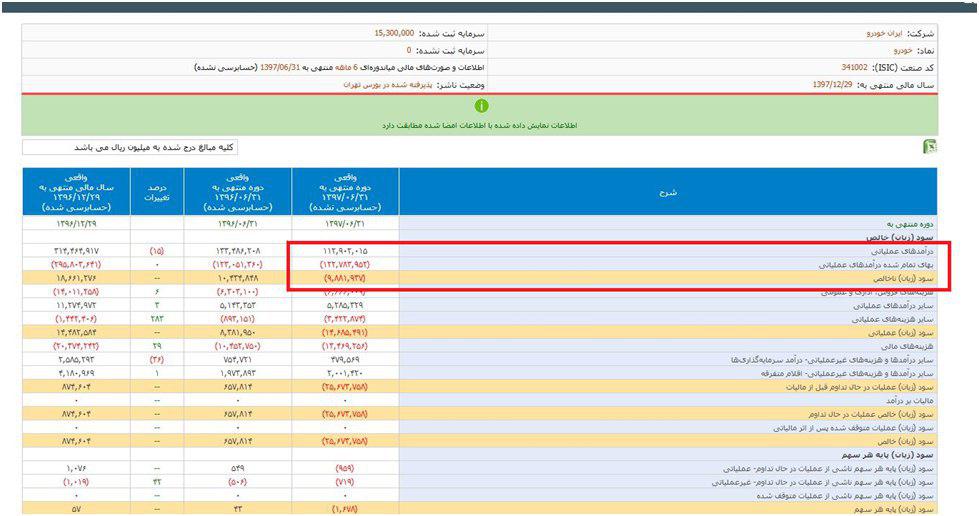Click fiscal year end date 1397/12/29

click(832, 84)
